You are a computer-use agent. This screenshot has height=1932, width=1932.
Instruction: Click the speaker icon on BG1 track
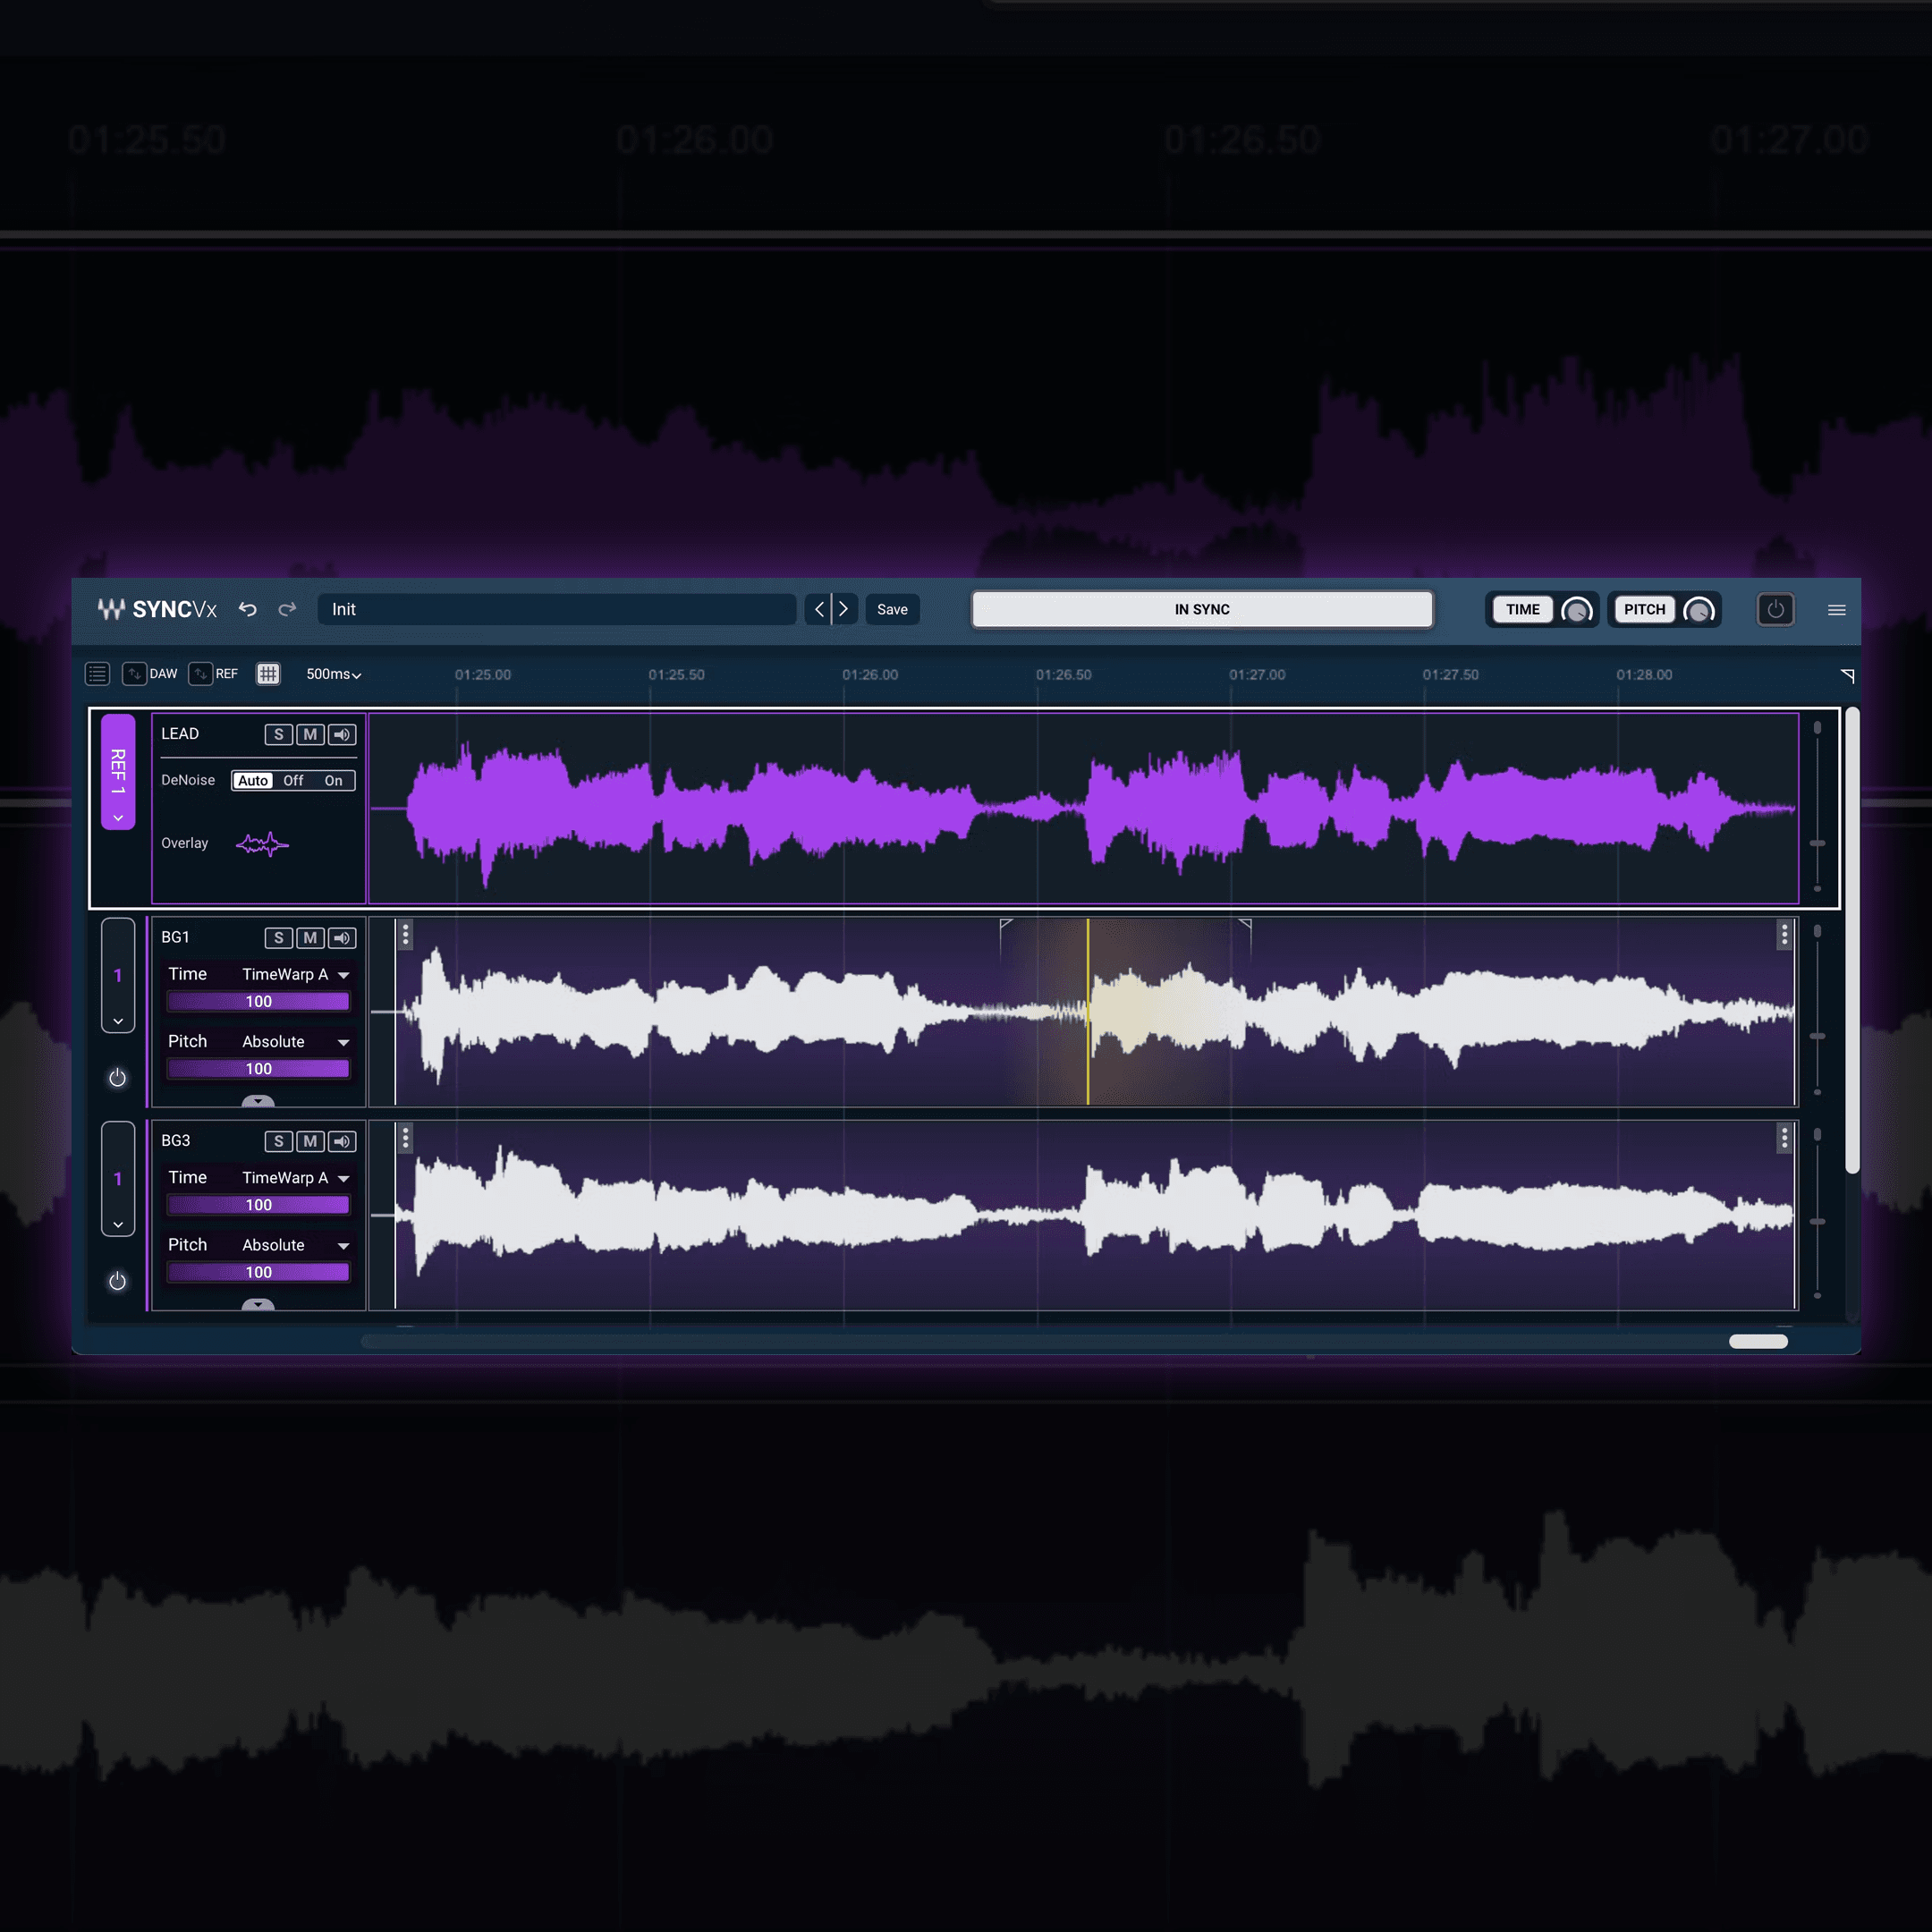point(342,938)
